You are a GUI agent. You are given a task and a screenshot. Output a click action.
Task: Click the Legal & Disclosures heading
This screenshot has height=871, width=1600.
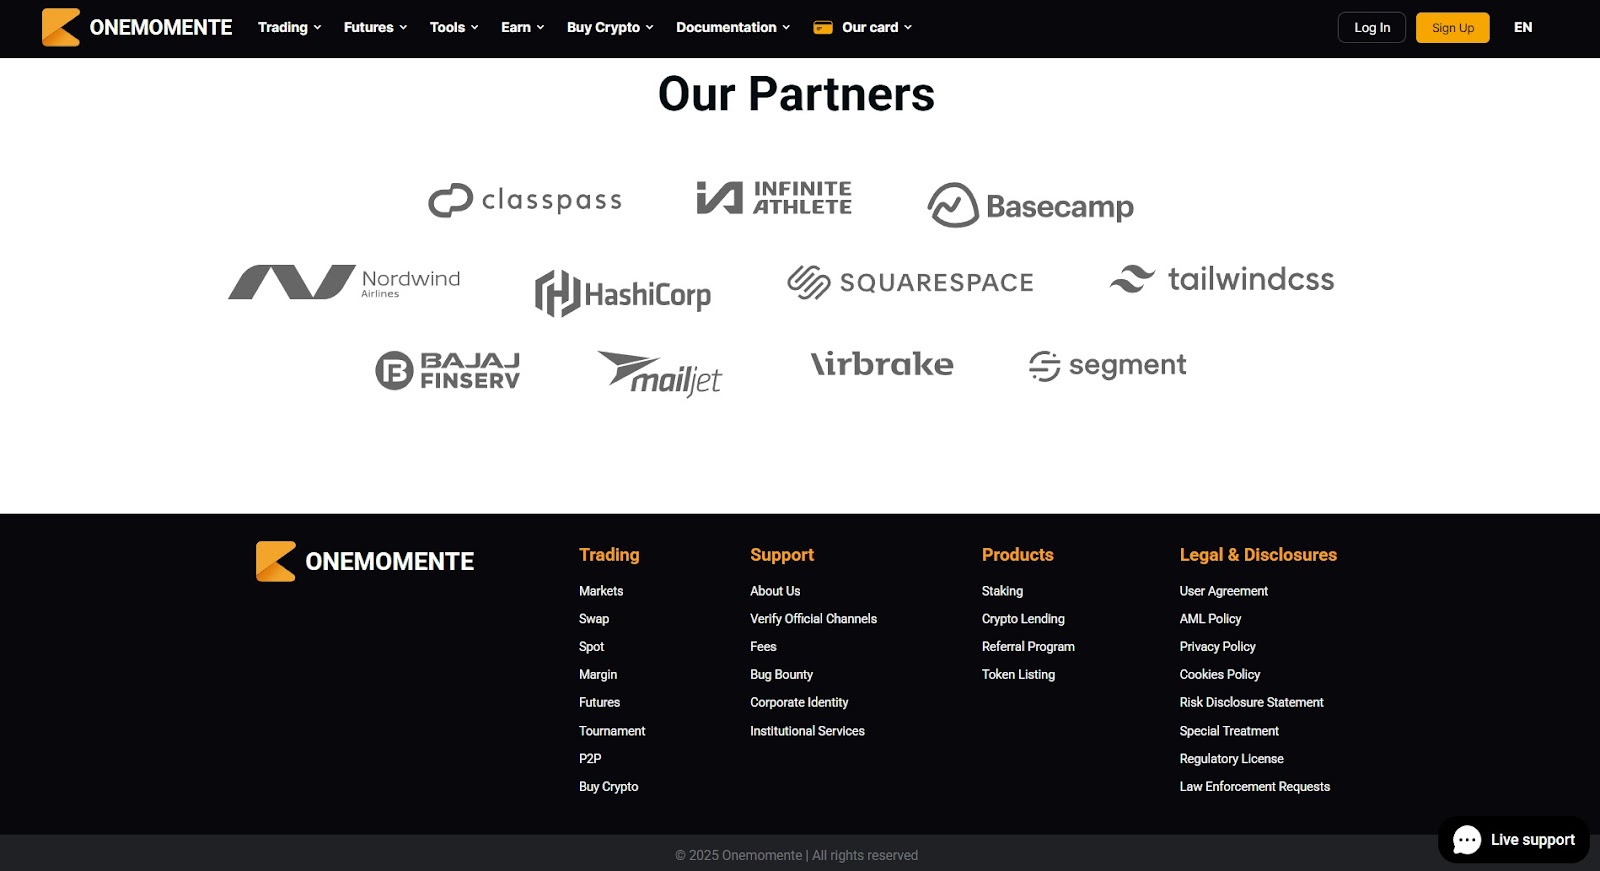(1258, 555)
